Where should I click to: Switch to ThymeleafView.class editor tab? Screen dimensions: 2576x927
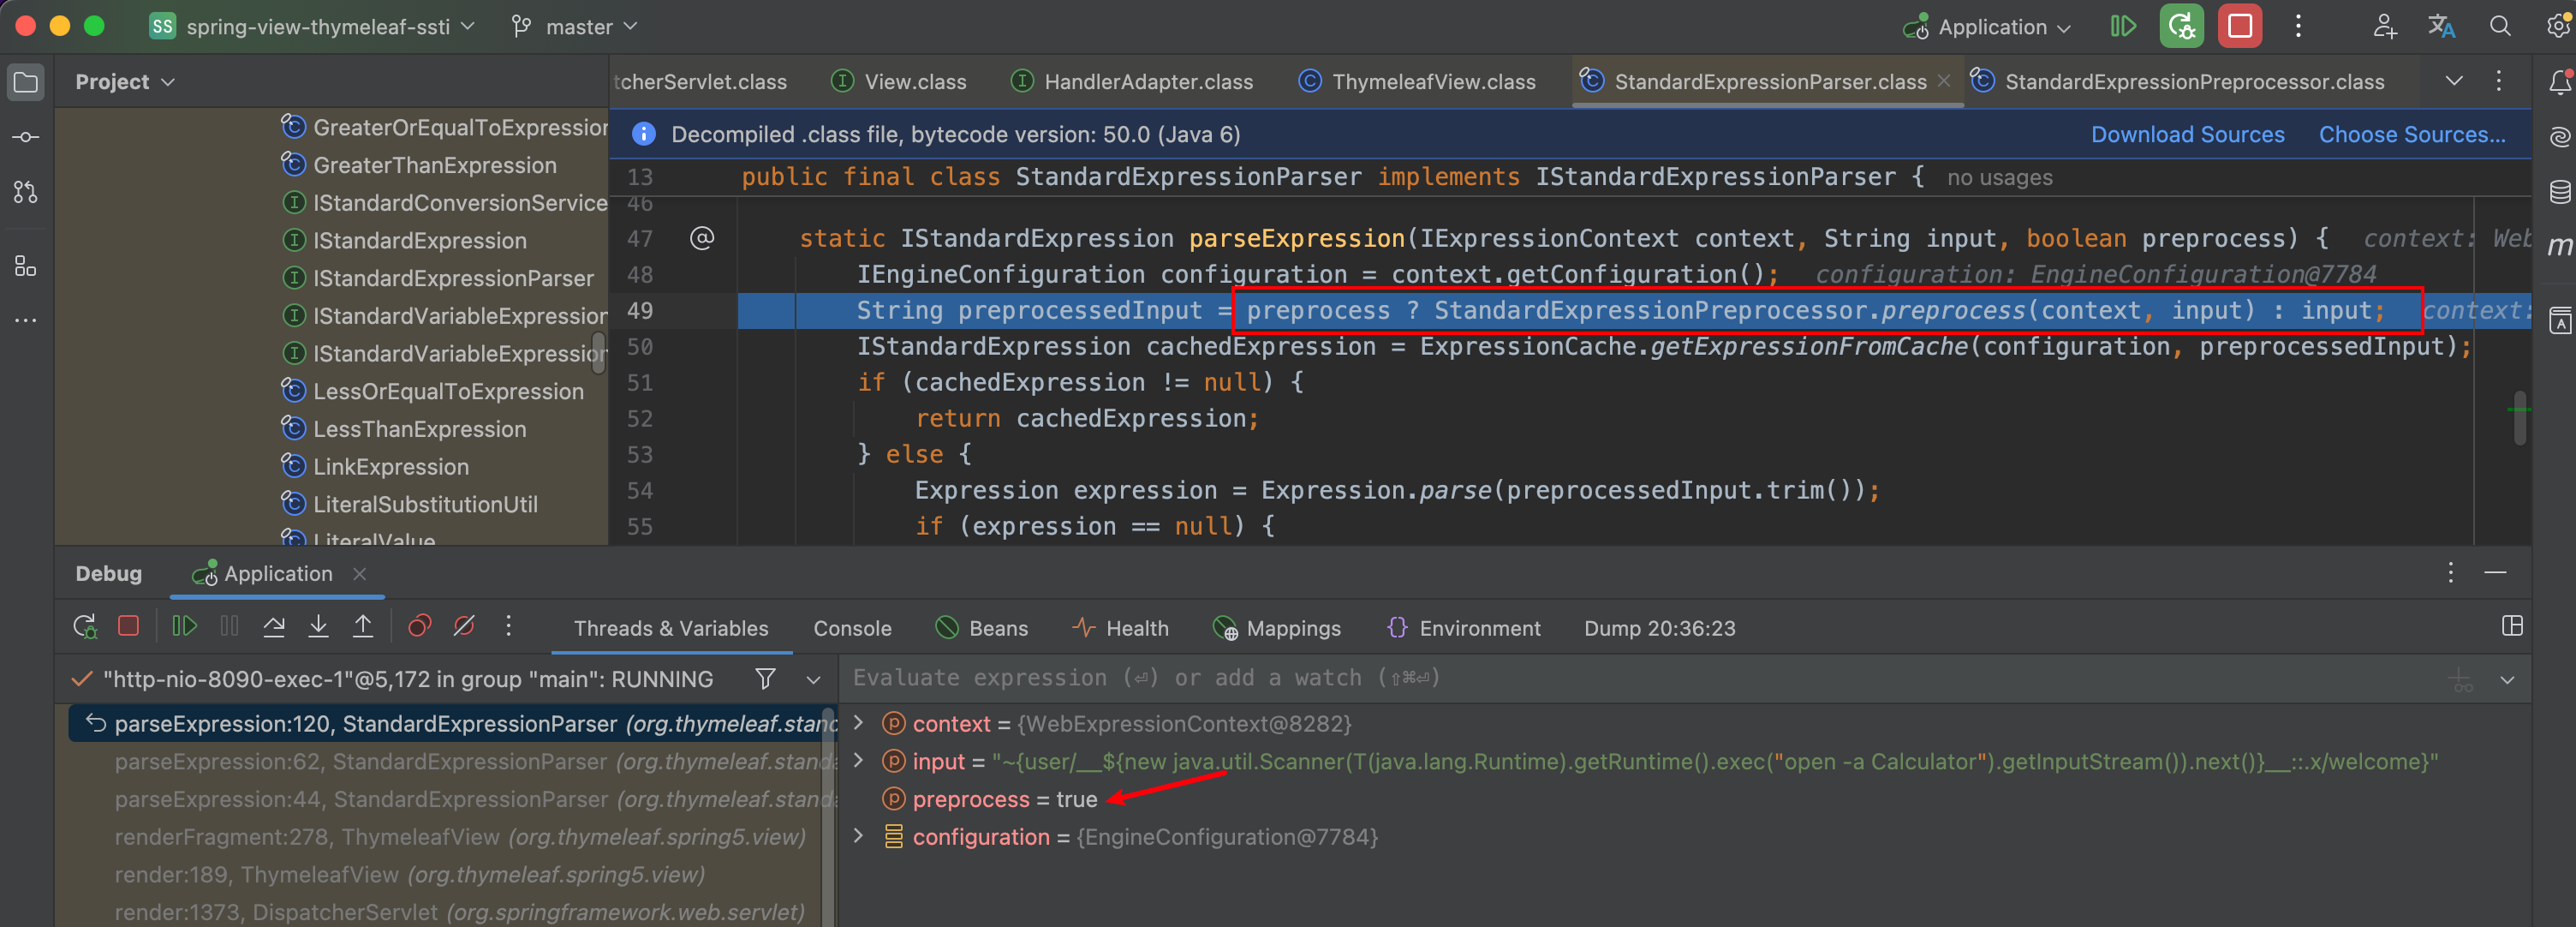pos(1417,82)
